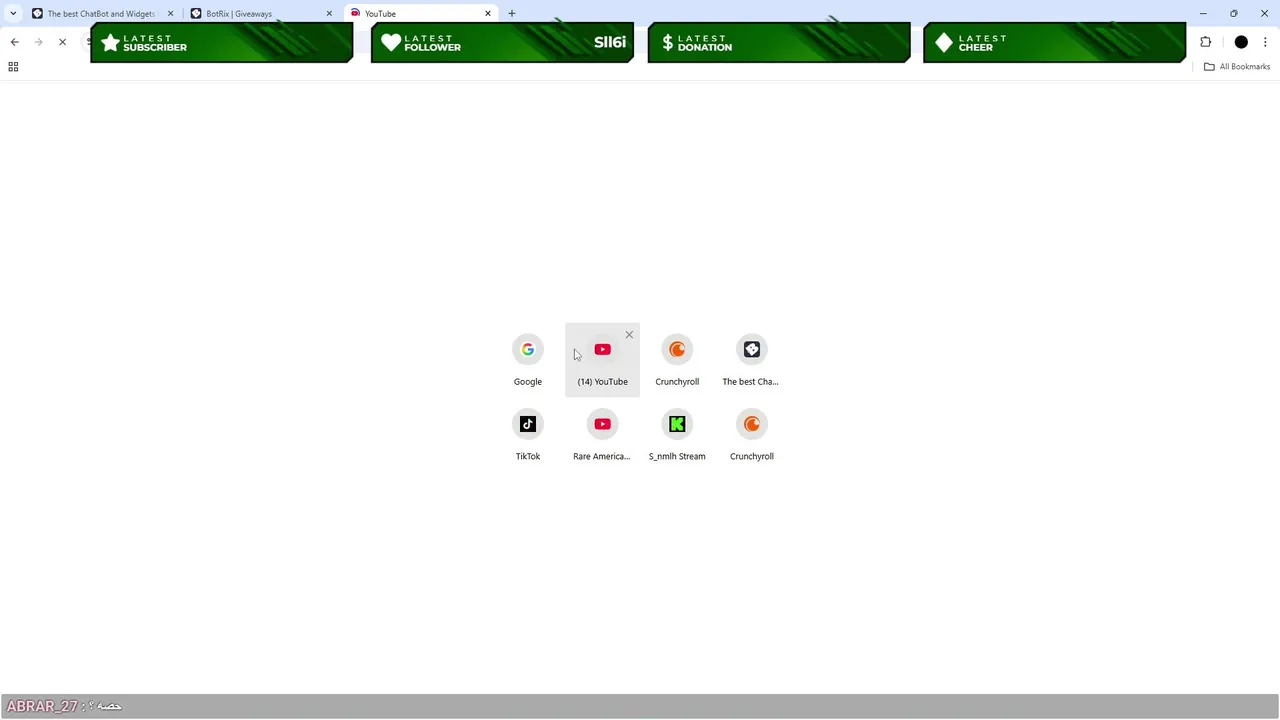Open The best Cha... shortcut tile
Viewport: 1280px width, 720px height.
(751, 360)
